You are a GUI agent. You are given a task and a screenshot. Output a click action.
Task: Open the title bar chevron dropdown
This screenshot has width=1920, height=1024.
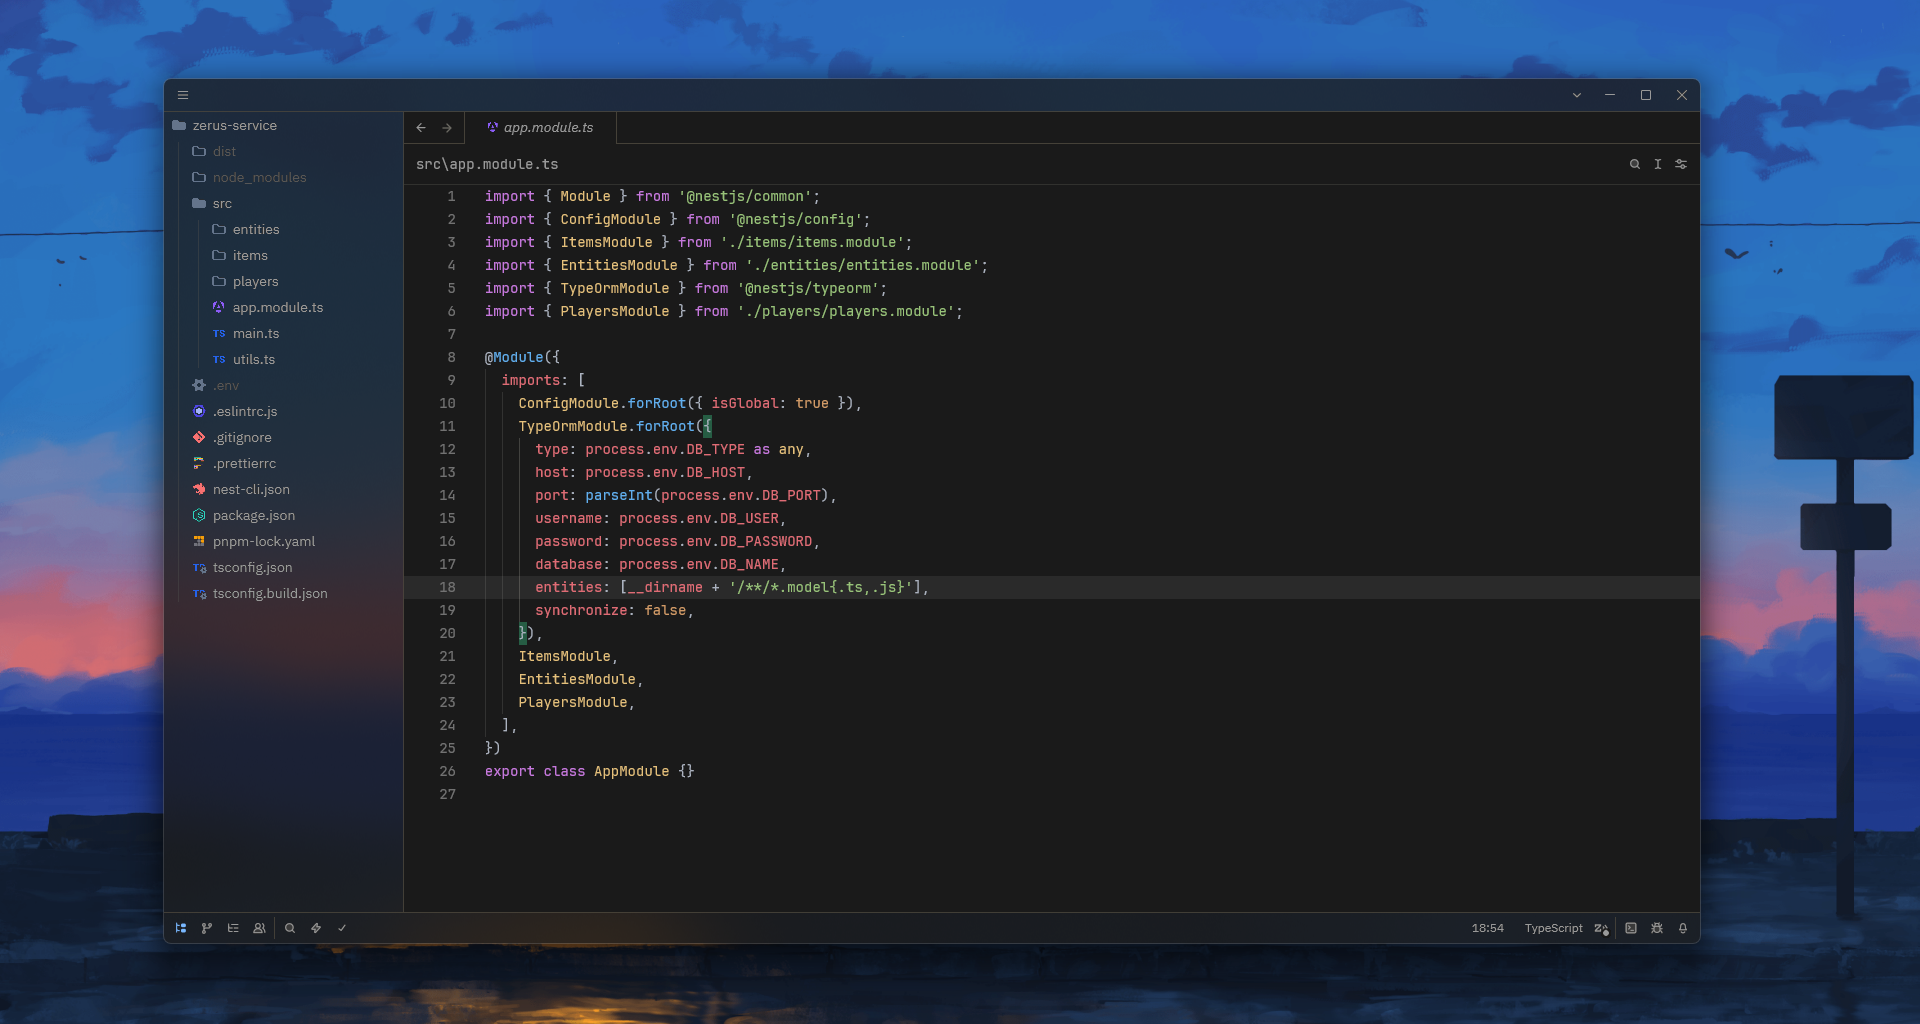click(x=1577, y=95)
